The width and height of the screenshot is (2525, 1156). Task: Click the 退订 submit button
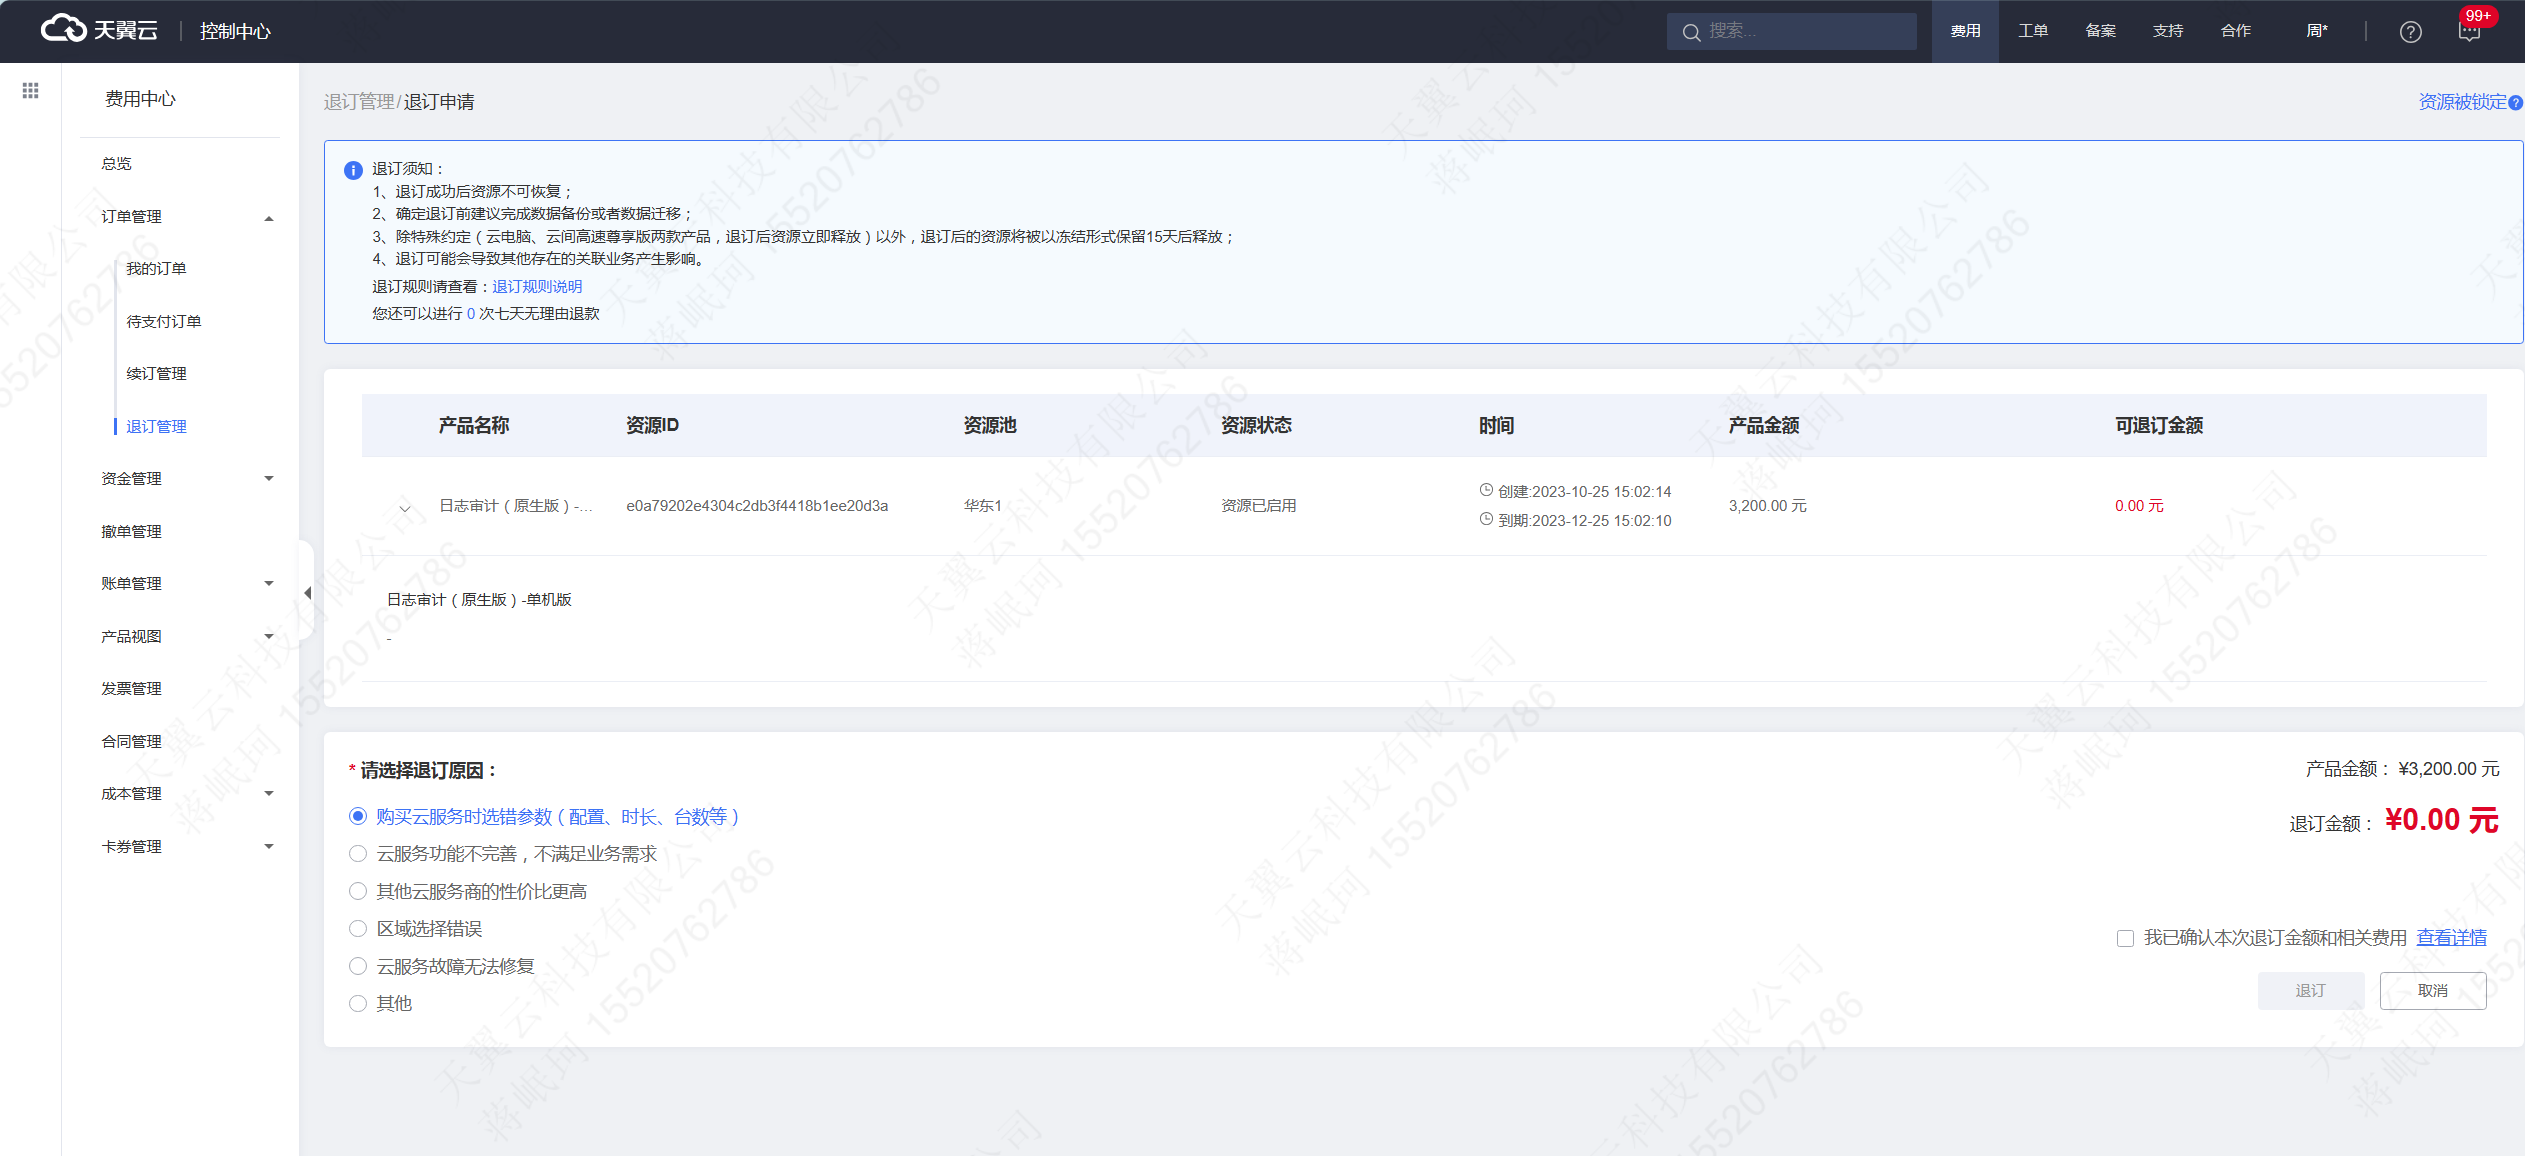click(2310, 990)
